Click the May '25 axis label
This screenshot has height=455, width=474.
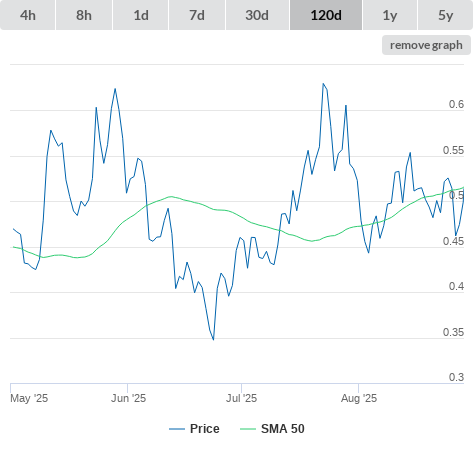pyautogui.click(x=29, y=398)
